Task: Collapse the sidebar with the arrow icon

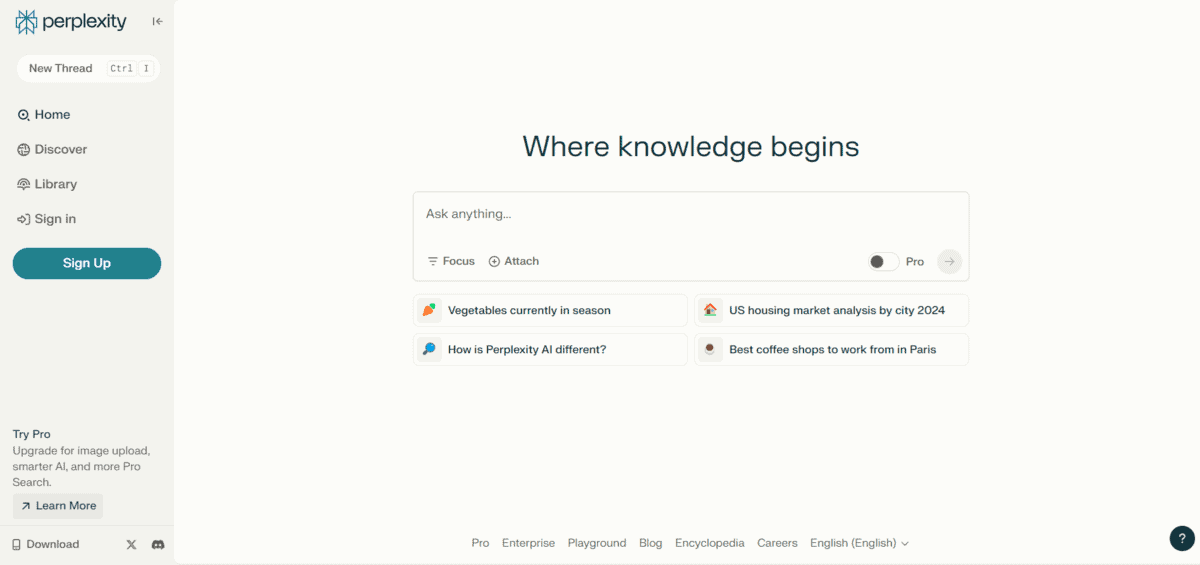Action: click(x=157, y=21)
